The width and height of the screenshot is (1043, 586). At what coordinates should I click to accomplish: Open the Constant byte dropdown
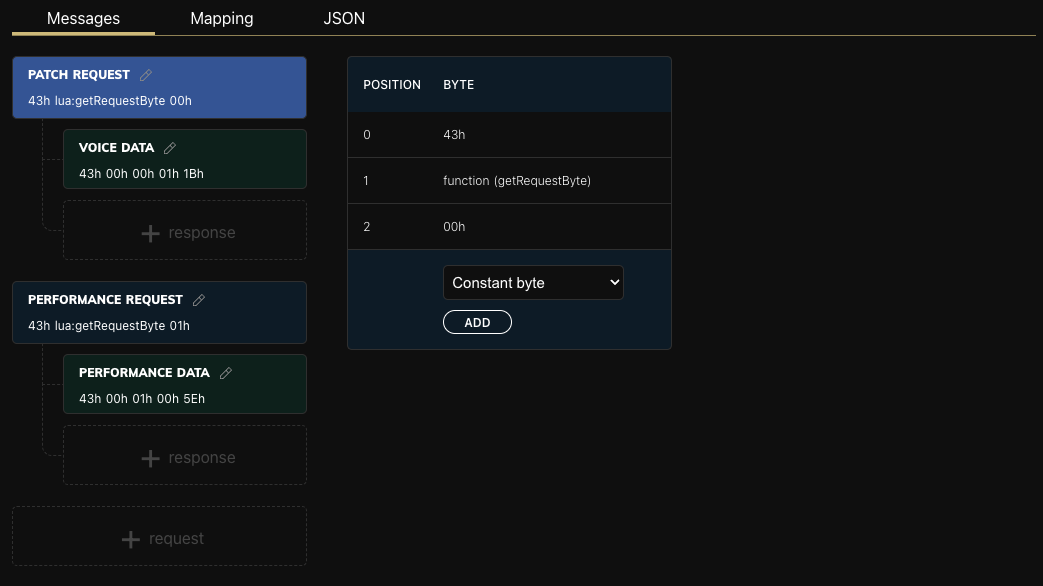pos(533,283)
